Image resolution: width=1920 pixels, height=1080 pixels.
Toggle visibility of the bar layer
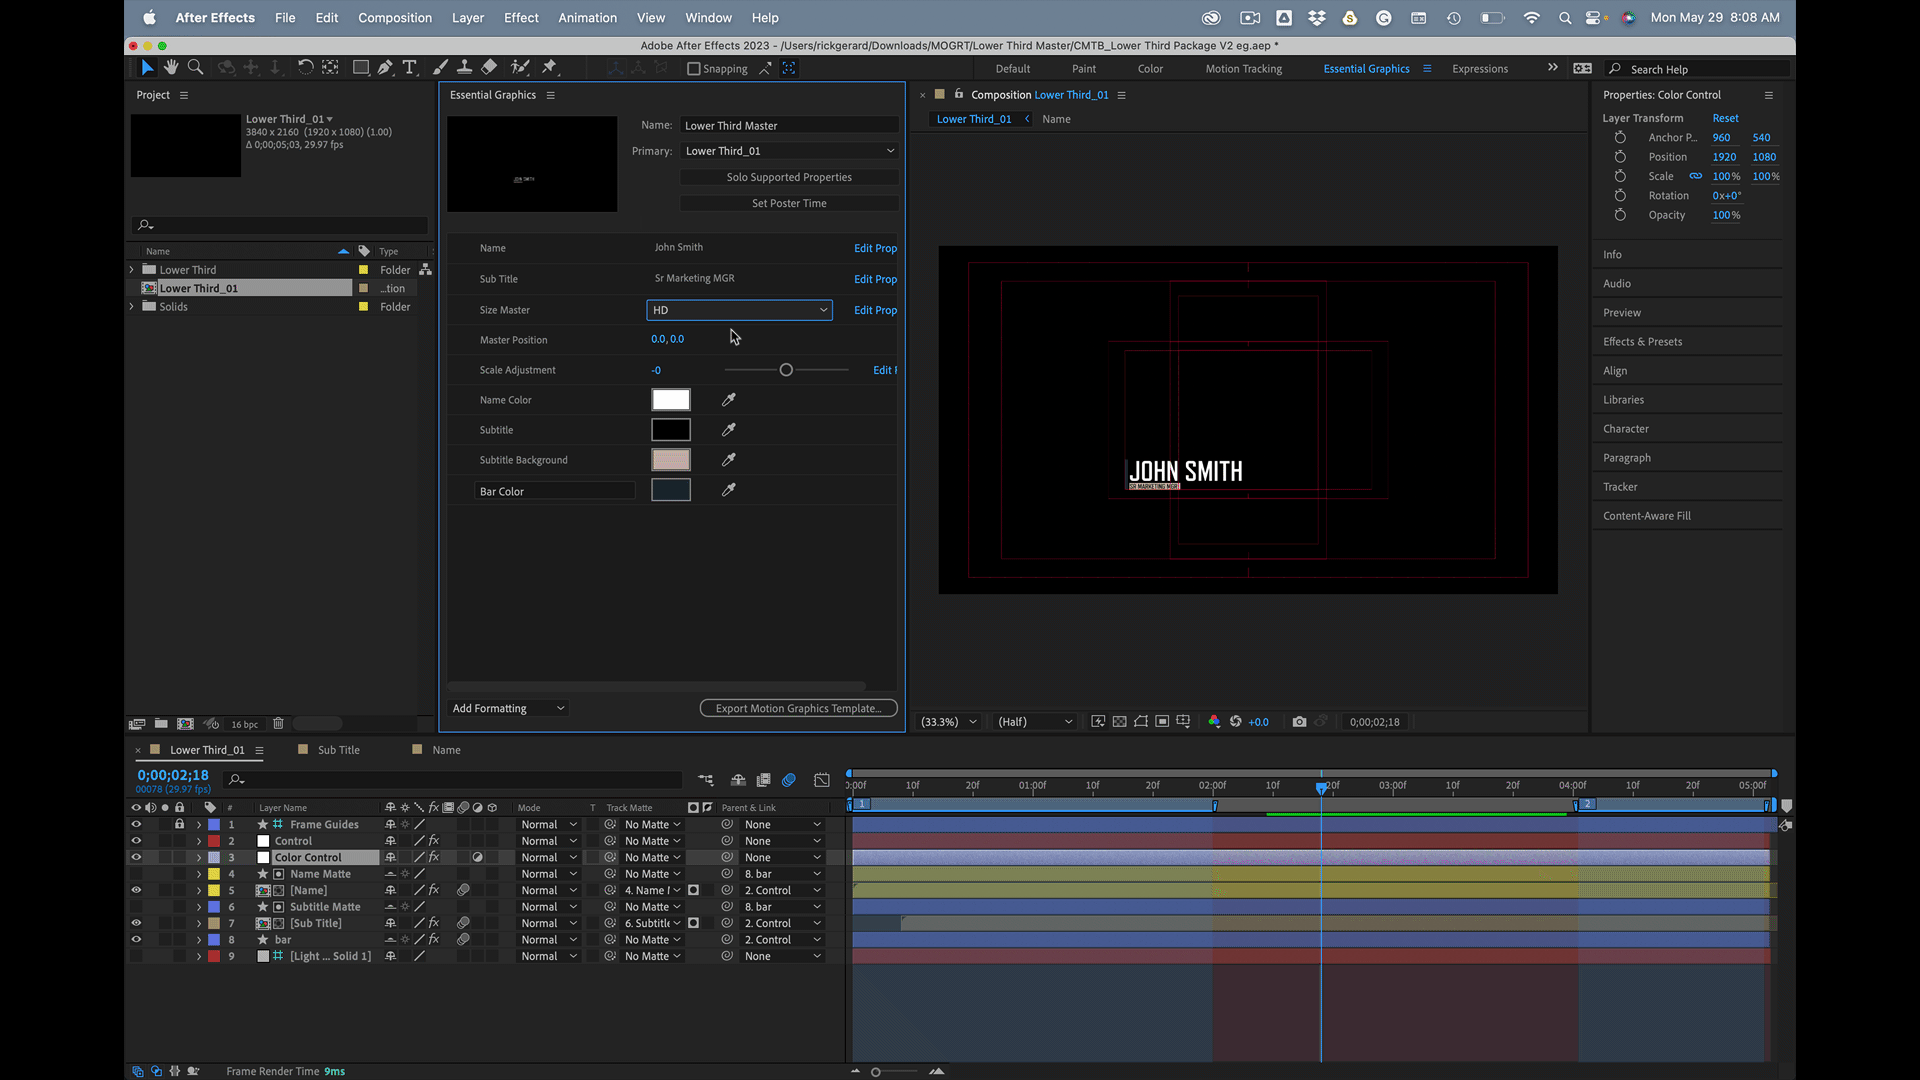click(136, 940)
